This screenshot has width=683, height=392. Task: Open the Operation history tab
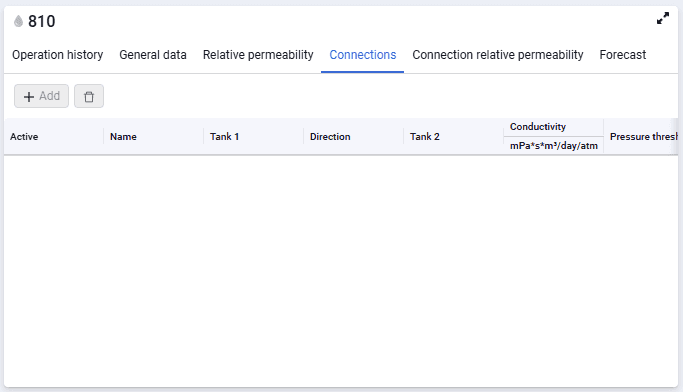(57, 55)
